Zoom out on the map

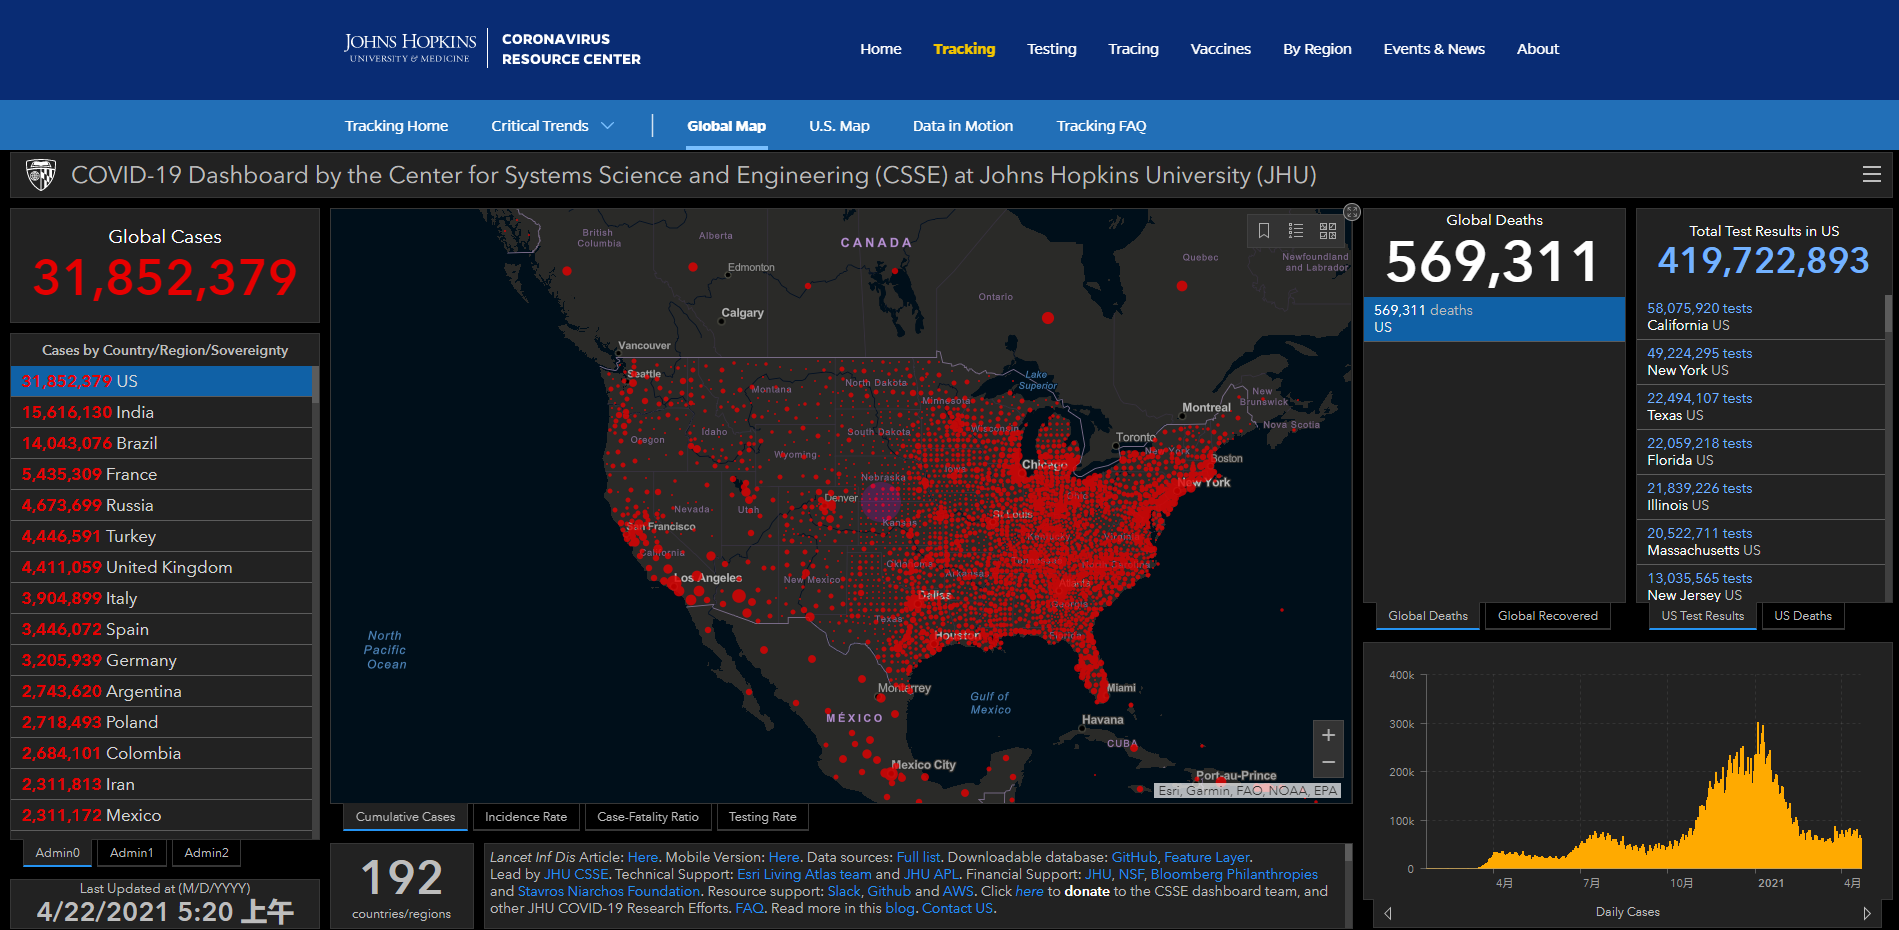pos(1328,763)
